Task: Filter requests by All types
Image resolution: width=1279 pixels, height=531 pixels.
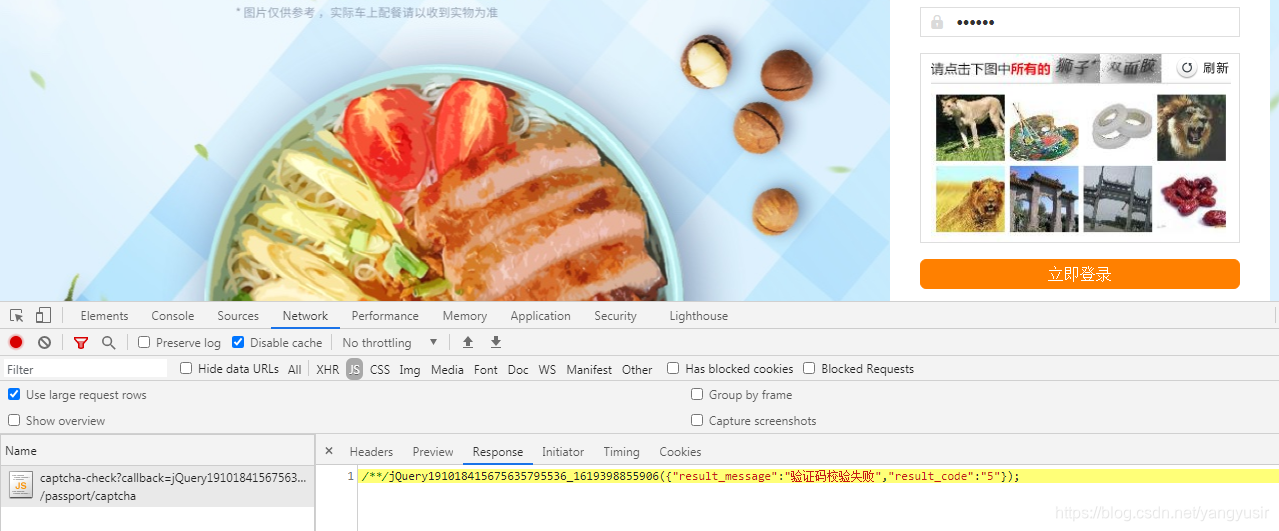Action: 295,369
